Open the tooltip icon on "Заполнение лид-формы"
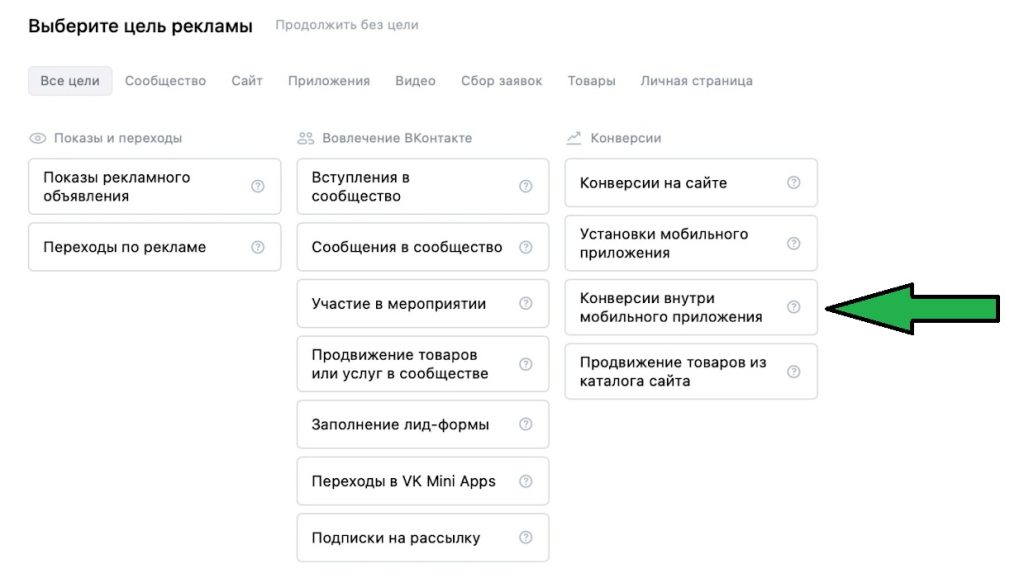Image resolution: width=1024 pixels, height=583 pixels. click(525, 424)
